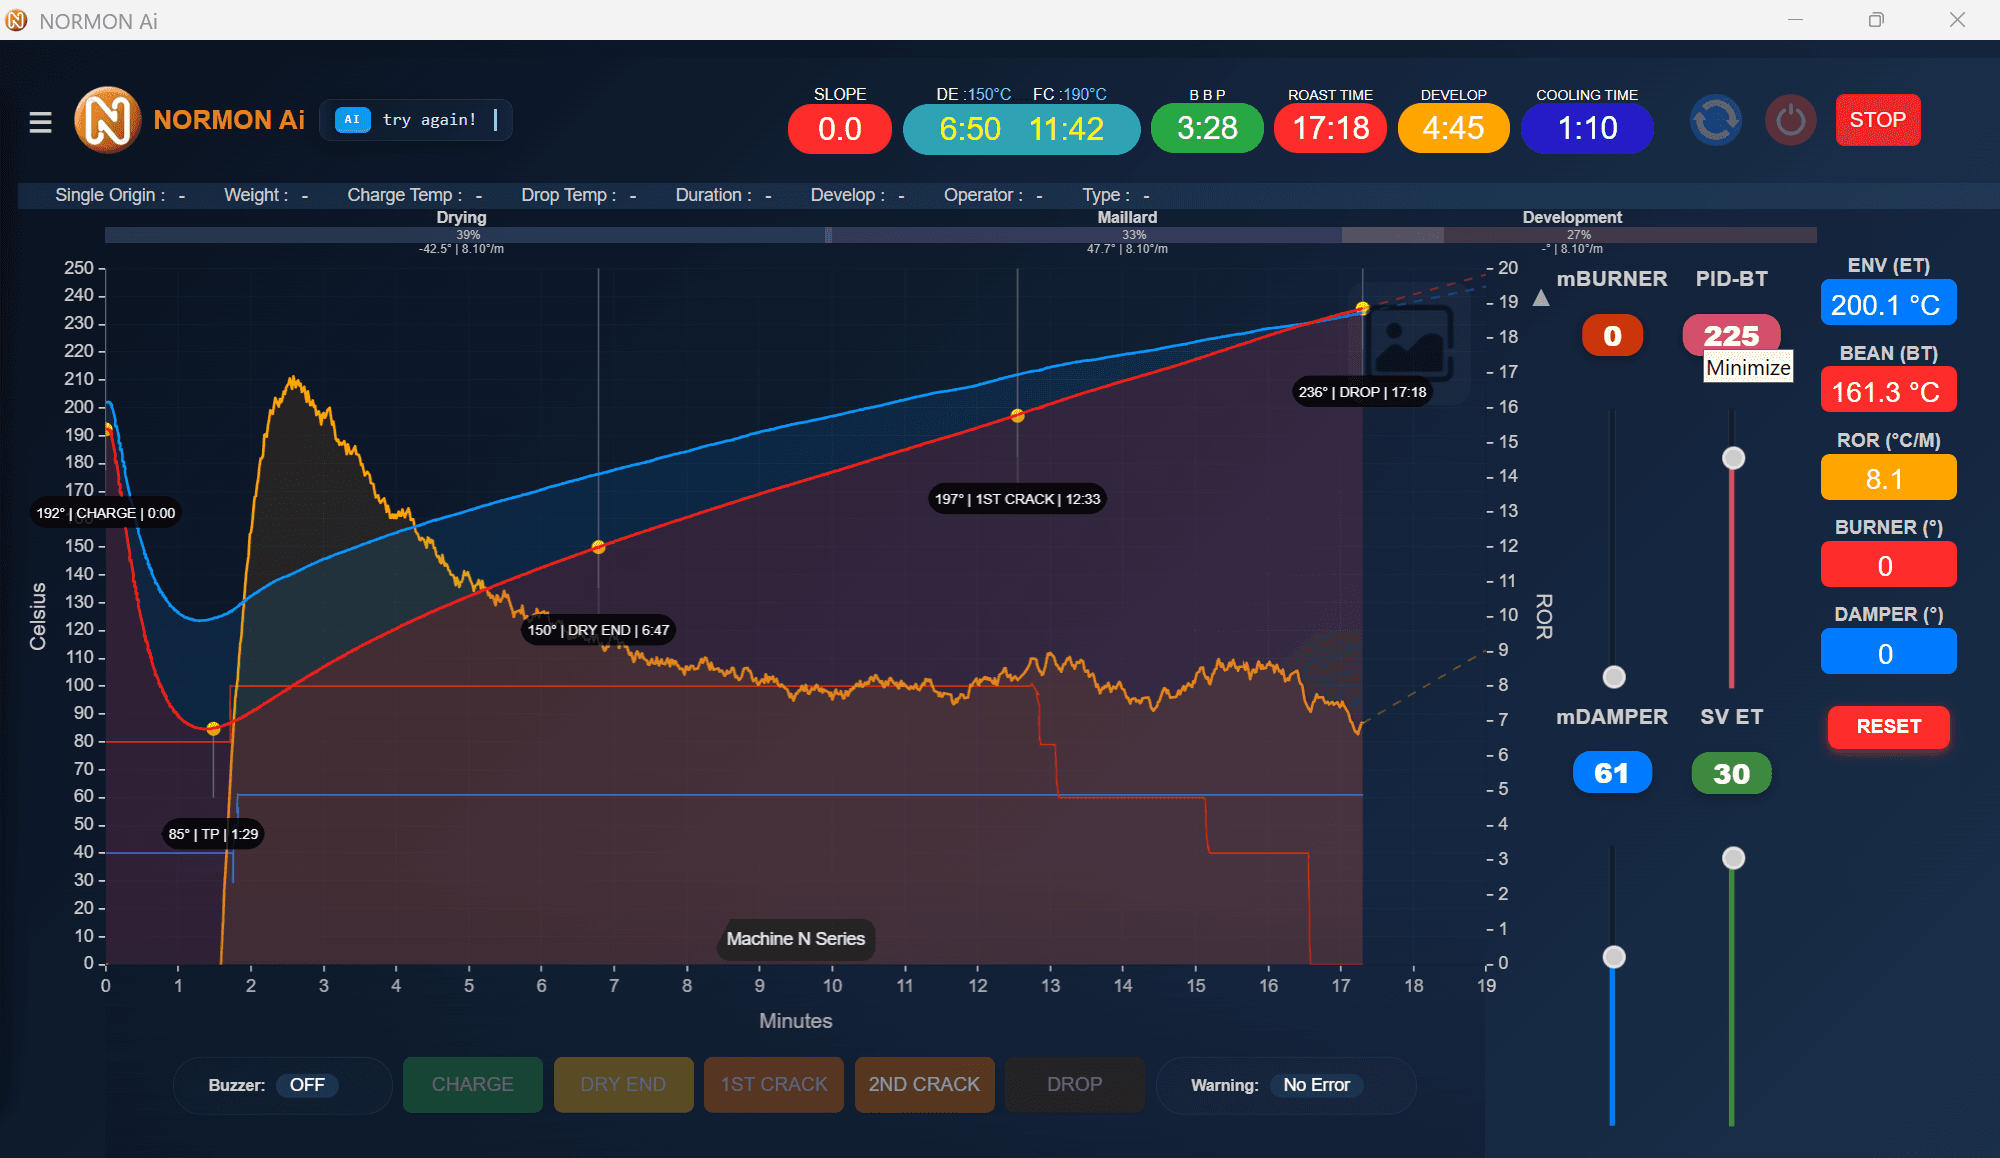Click the NORMON Ai logo icon

pos(107,120)
